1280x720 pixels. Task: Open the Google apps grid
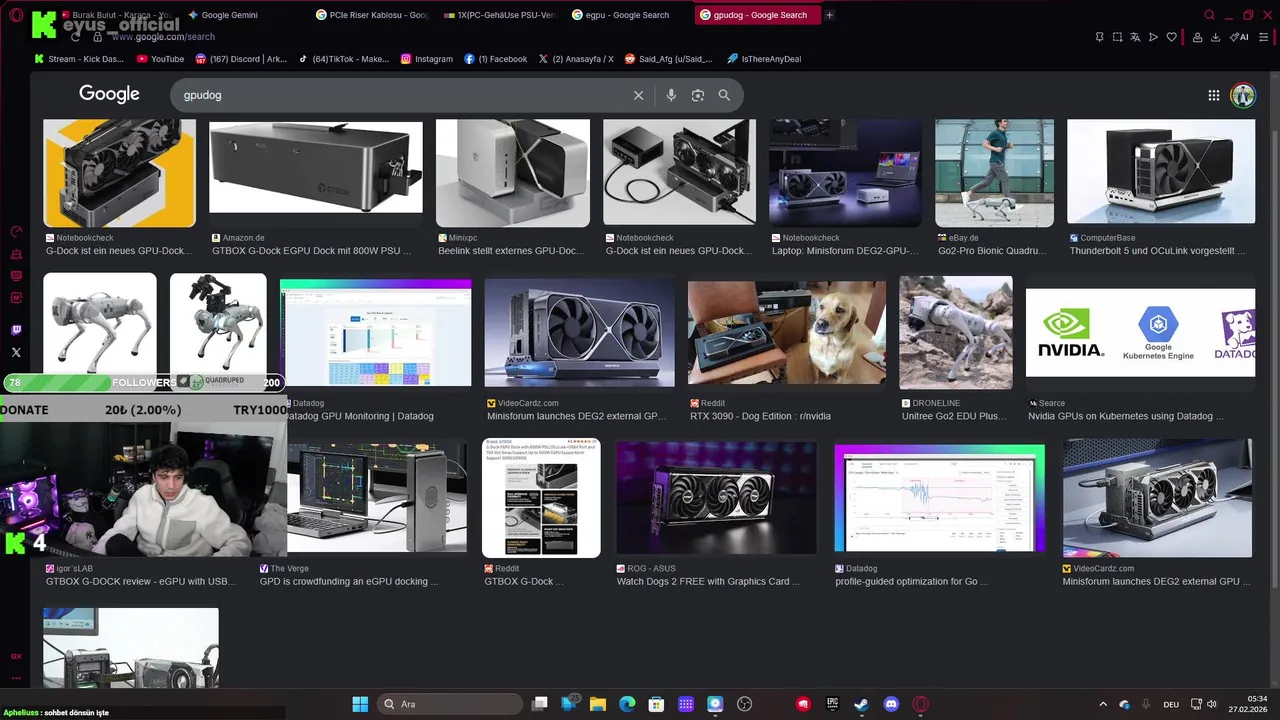coord(1214,95)
